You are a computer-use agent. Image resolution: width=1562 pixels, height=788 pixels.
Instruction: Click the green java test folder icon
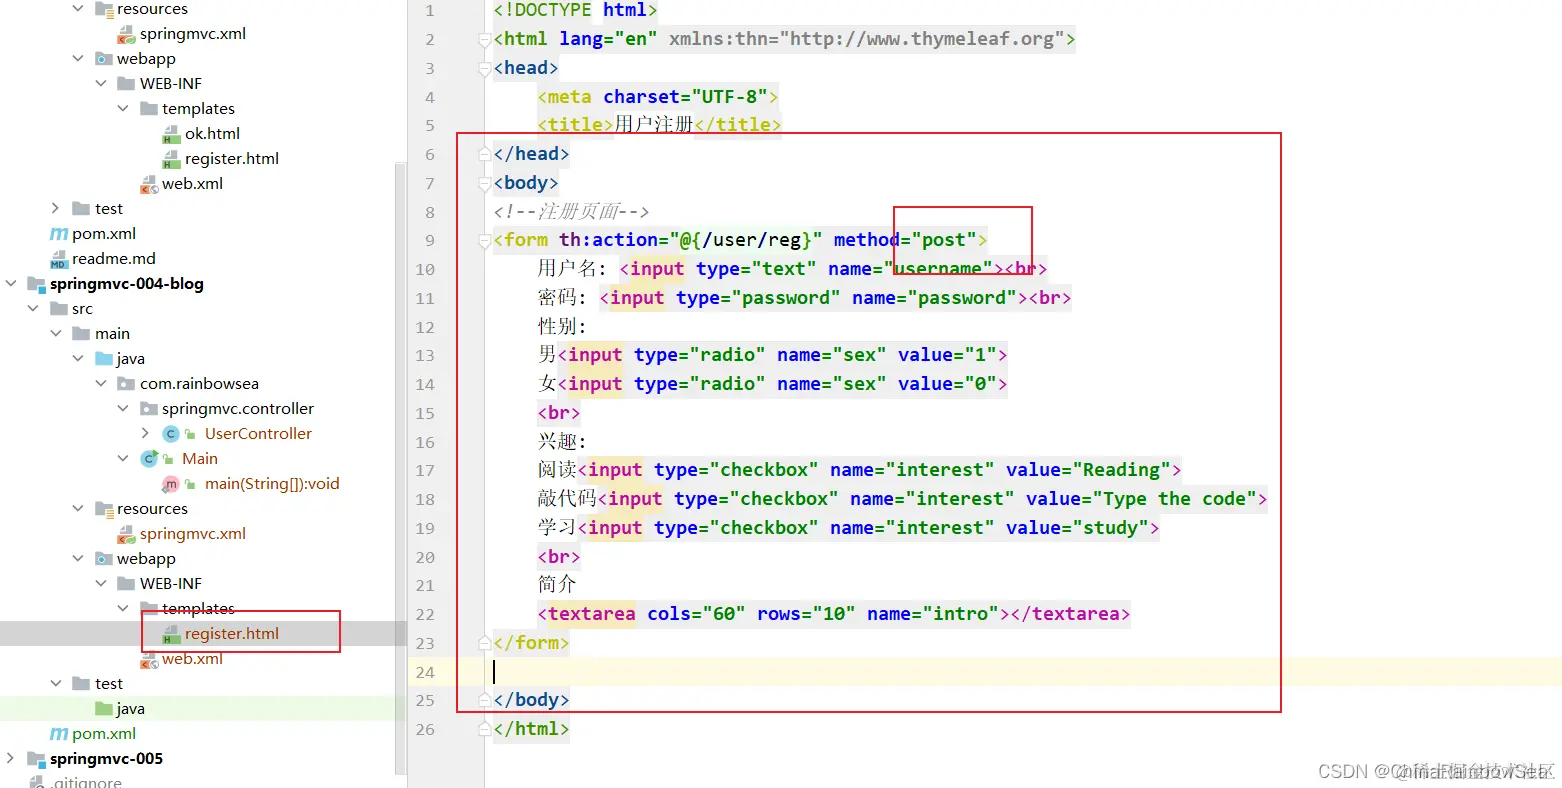point(104,709)
